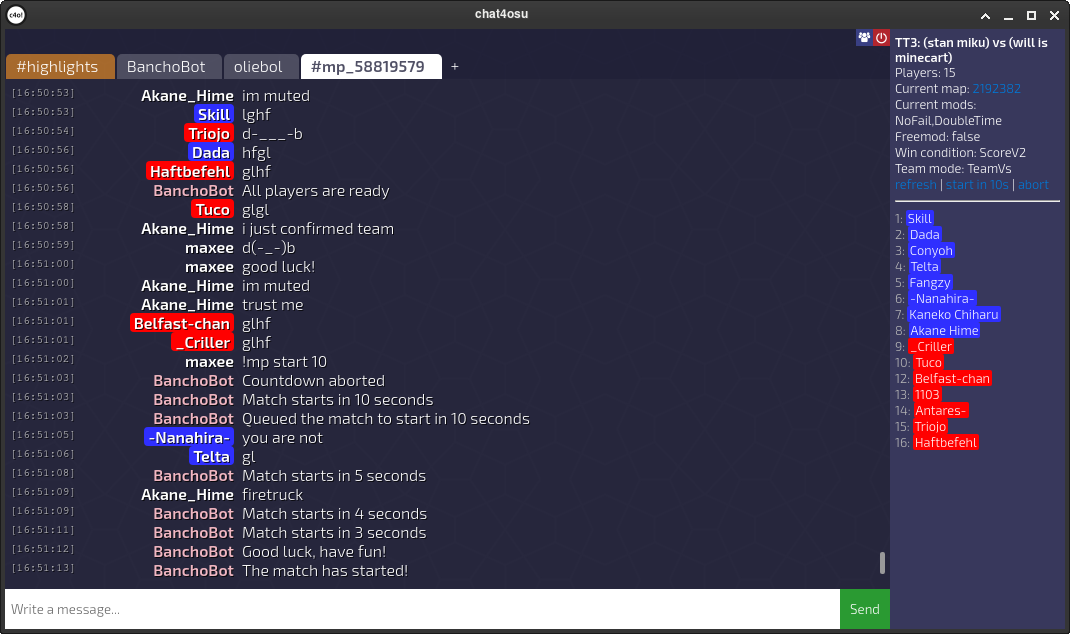This screenshot has width=1070, height=634.
Task: Select player Fangzy in slot 5
Action: pos(929,283)
